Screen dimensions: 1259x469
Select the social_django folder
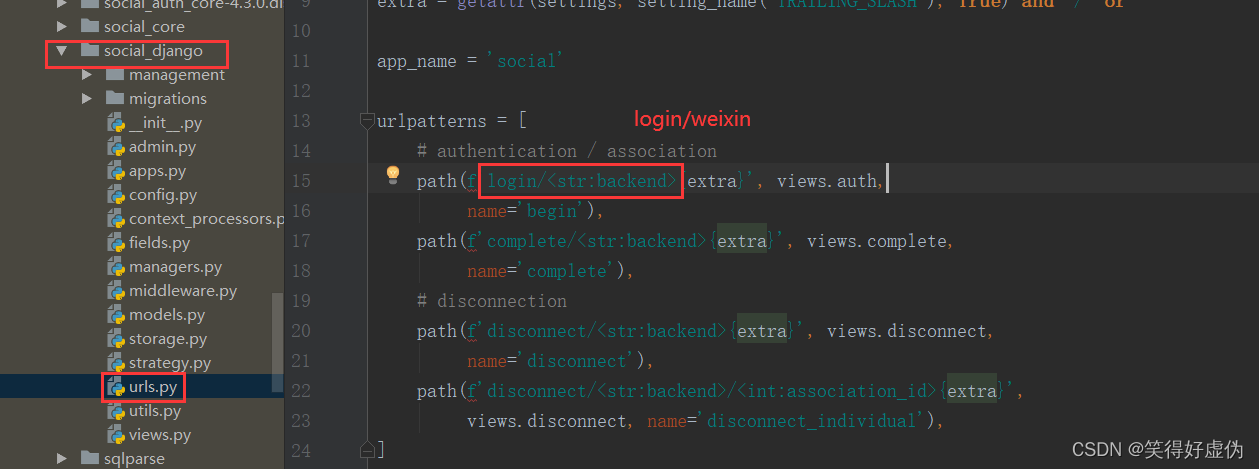coord(153,50)
